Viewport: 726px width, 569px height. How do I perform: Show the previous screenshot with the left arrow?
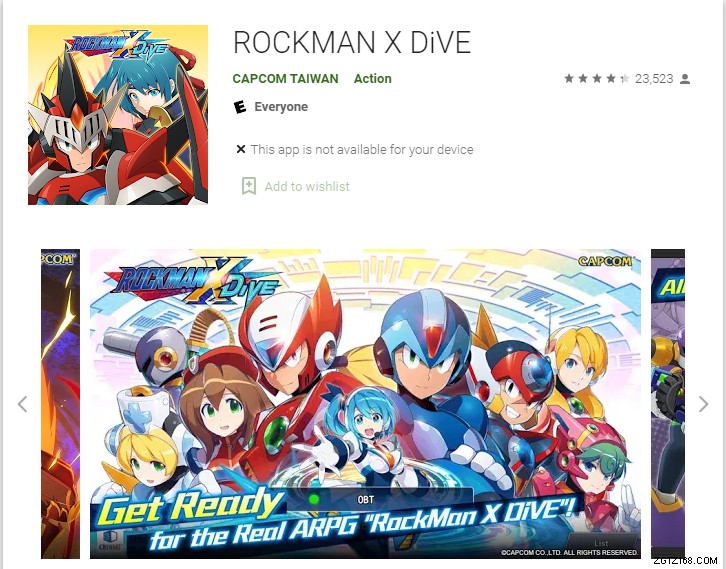point(22,404)
